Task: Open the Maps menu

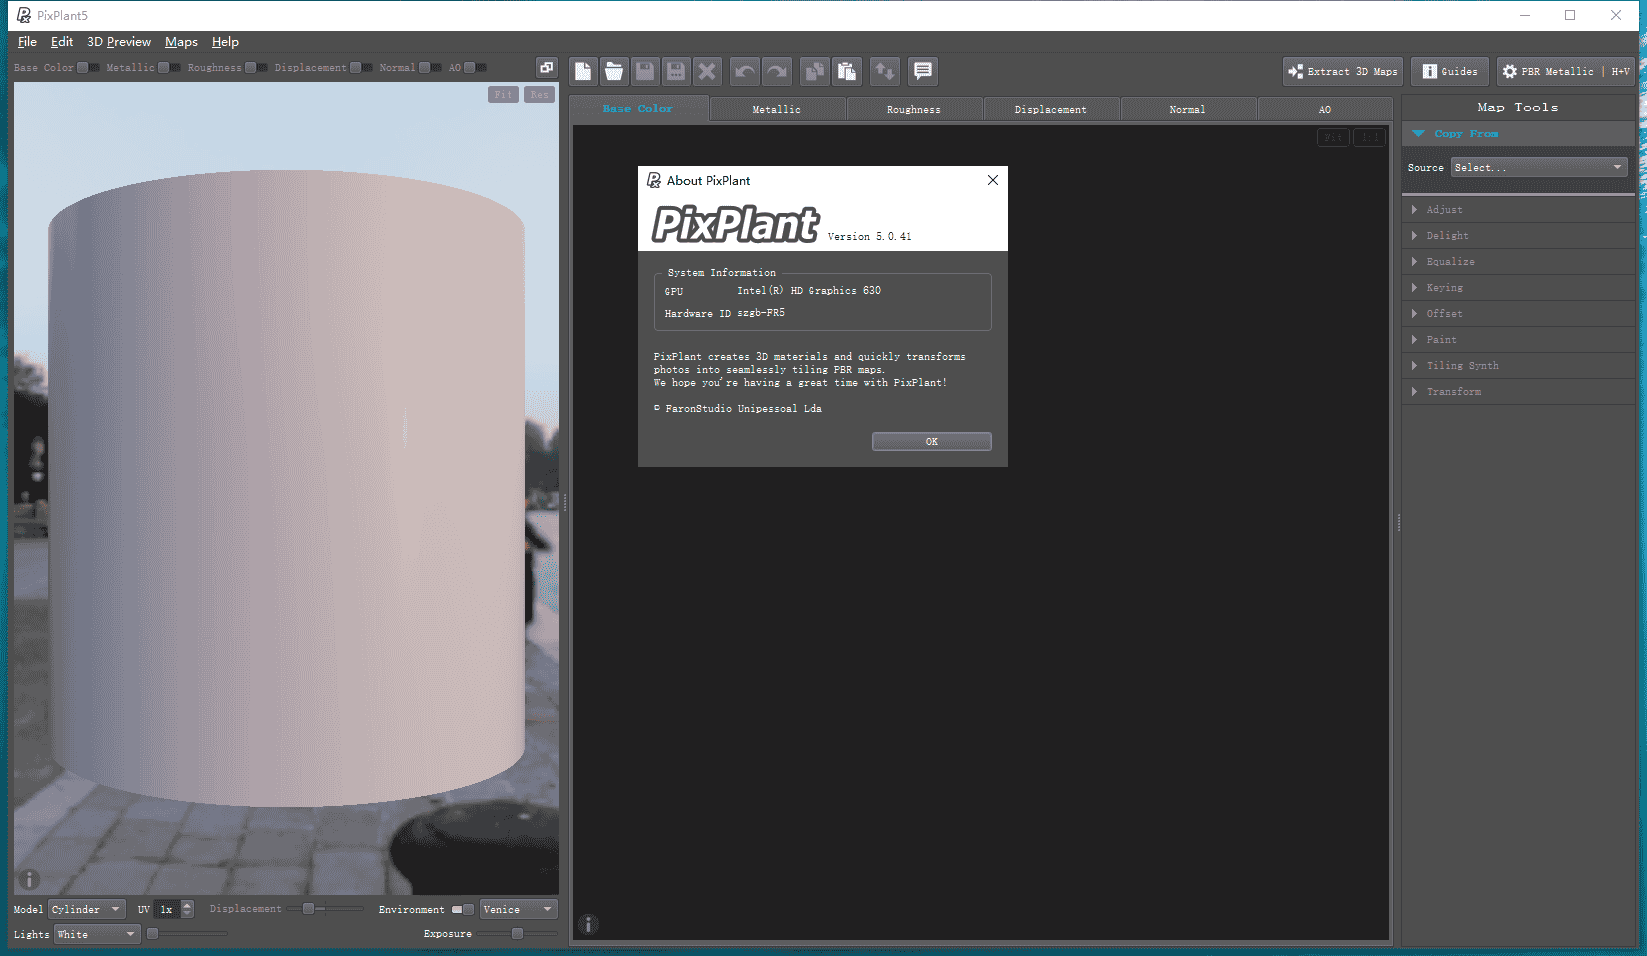Action: pos(181,42)
